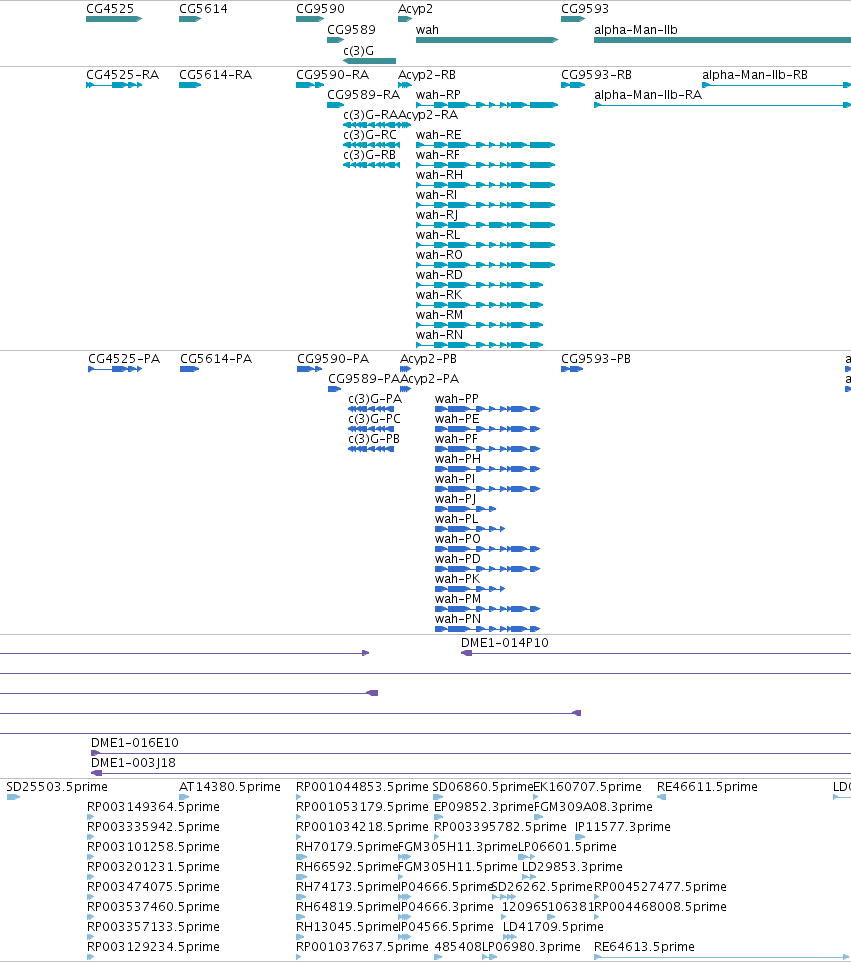Click transcript wah-RE label
The width and height of the screenshot is (851, 962).
[x=439, y=135]
